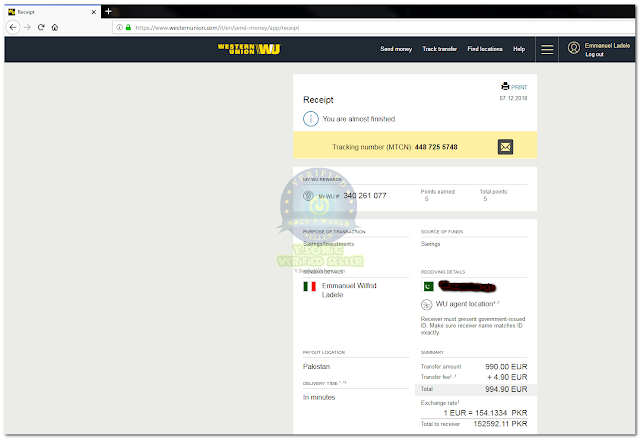Email the tracking number with envelope icon
The image size is (640, 439).
click(505, 147)
